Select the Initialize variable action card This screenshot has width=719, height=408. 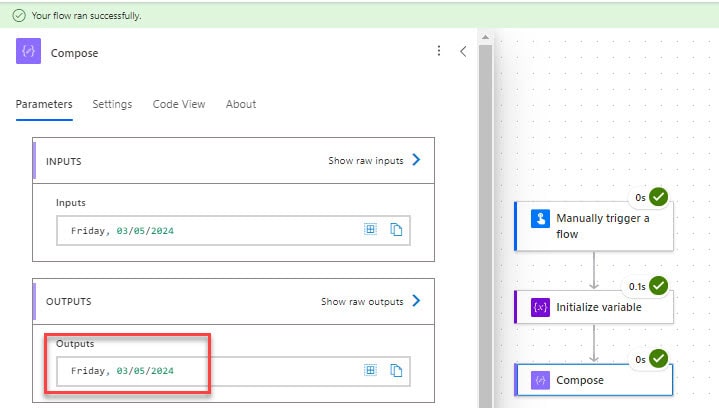click(x=594, y=307)
